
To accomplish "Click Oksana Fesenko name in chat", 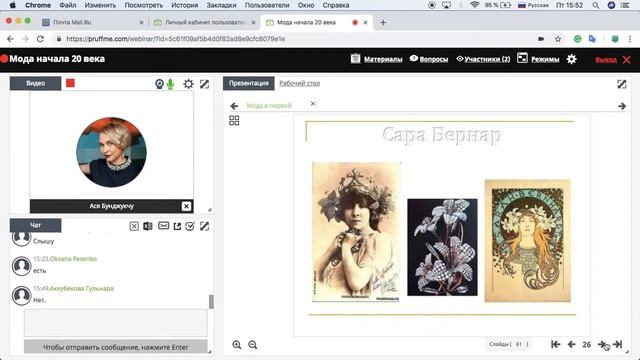I will coord(73,259).
